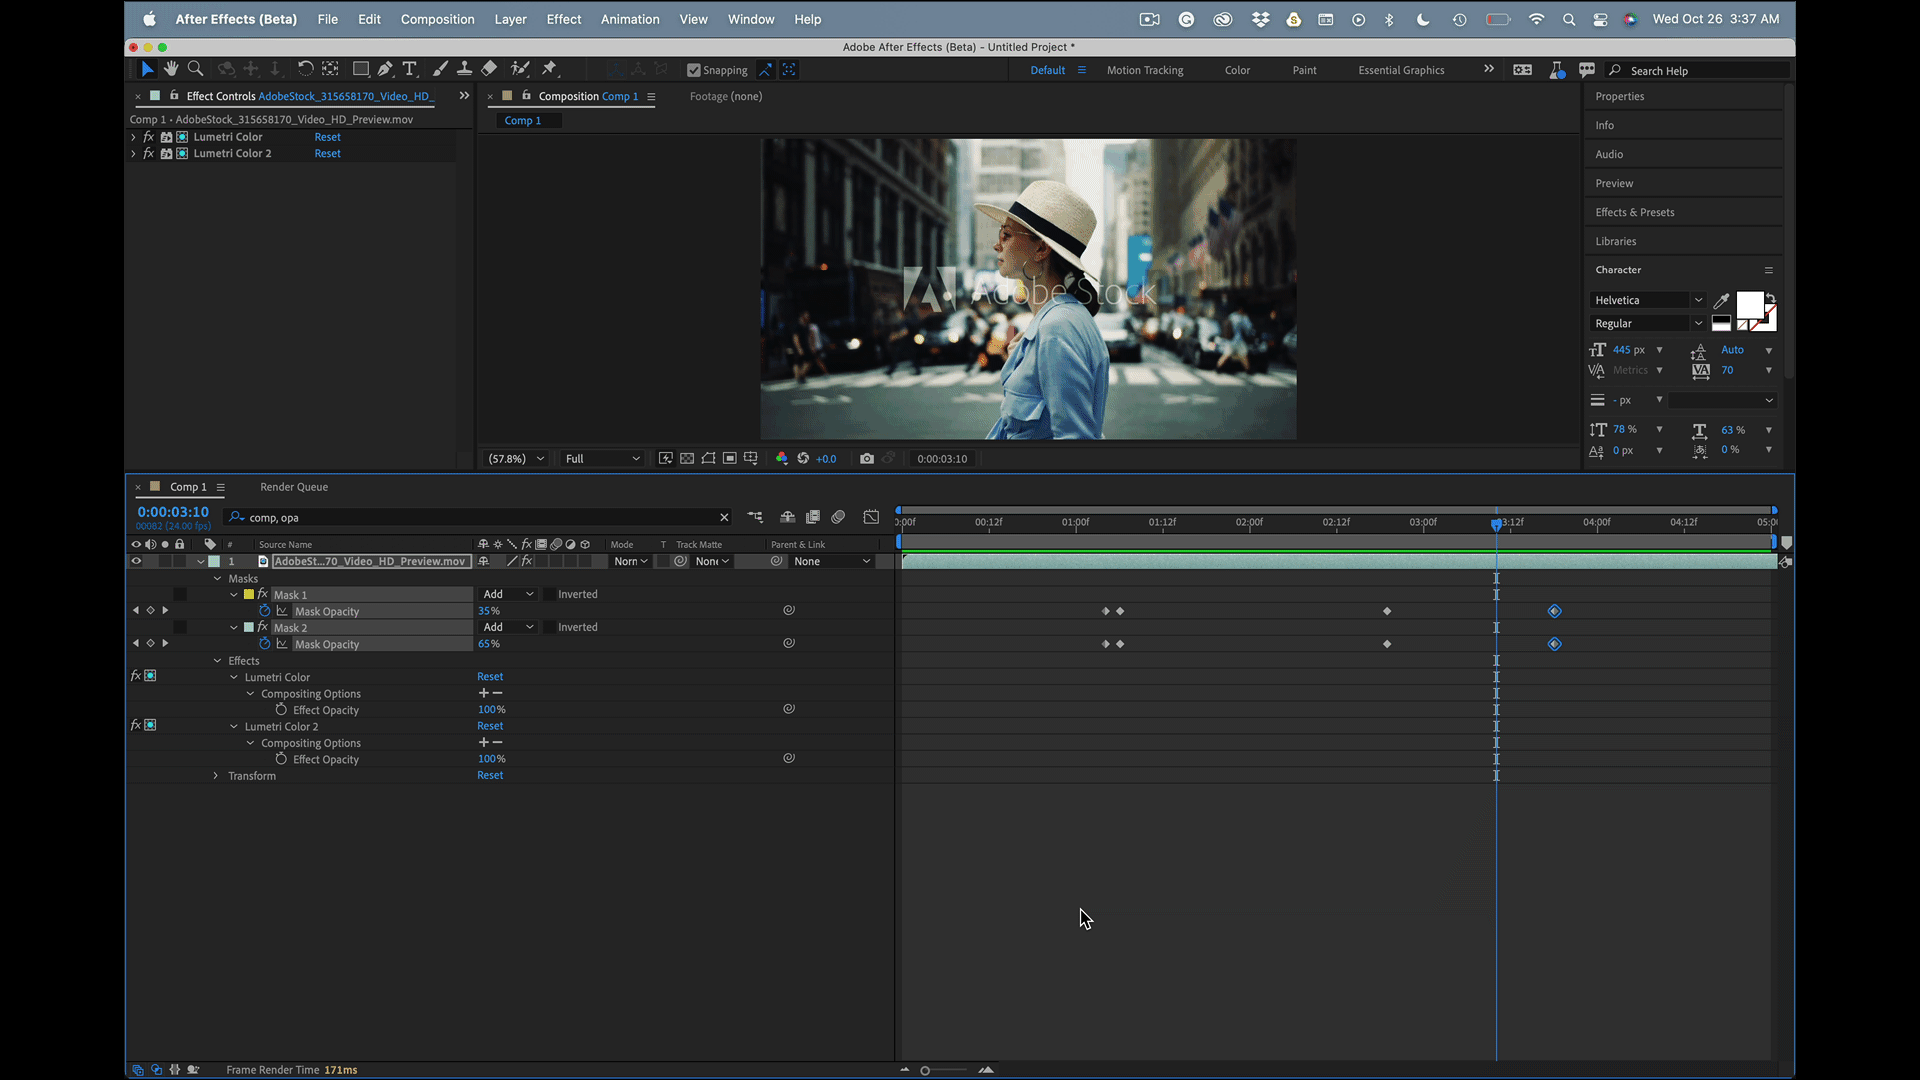Click the white fill color swatch
Image resolution: width=1920 pixels, height=1080 pixels.
pos(1749,305)
